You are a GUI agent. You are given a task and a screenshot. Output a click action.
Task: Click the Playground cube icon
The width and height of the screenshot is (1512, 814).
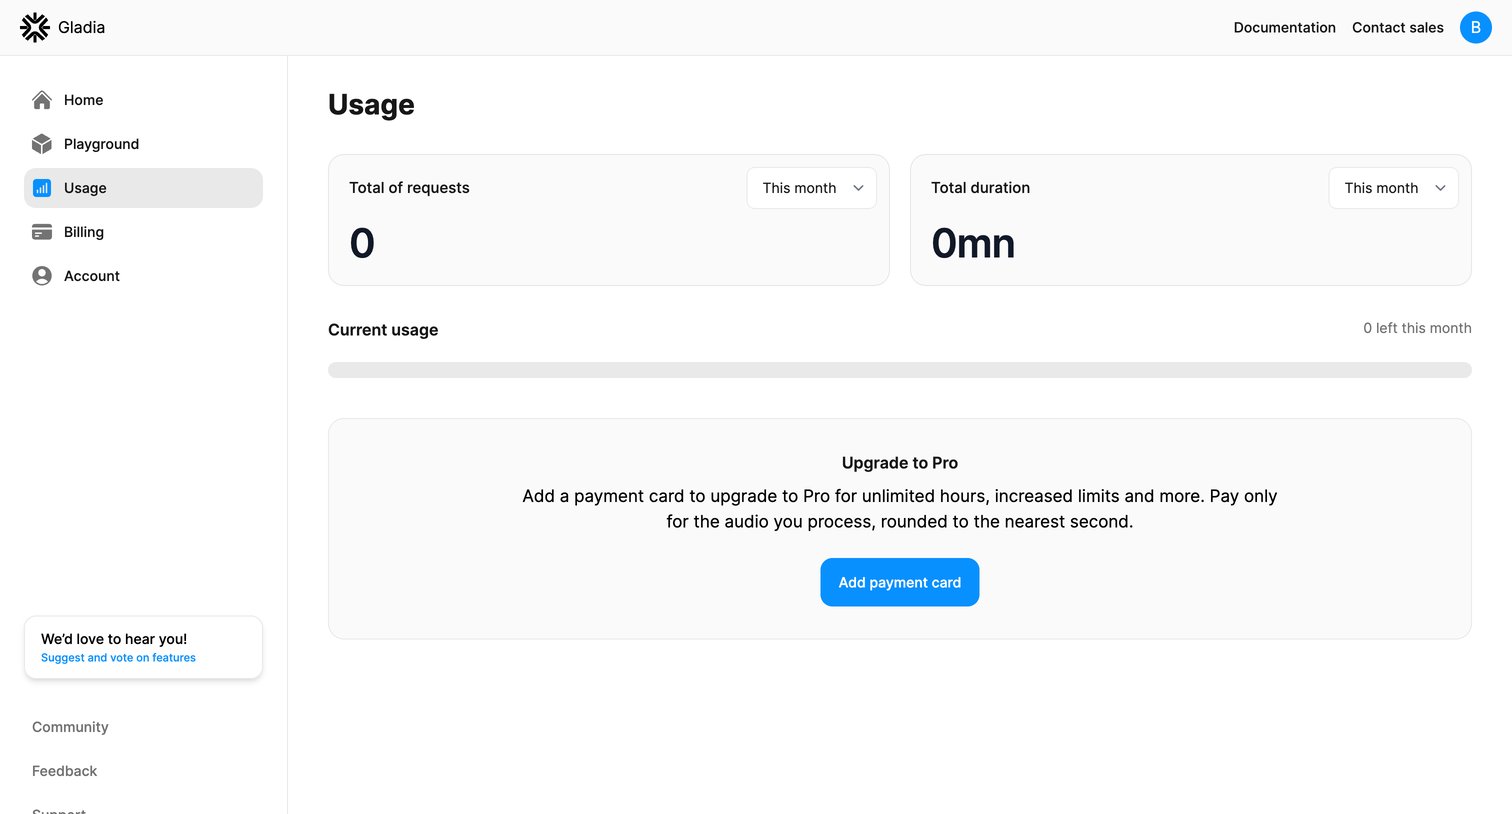click(42, 144)
